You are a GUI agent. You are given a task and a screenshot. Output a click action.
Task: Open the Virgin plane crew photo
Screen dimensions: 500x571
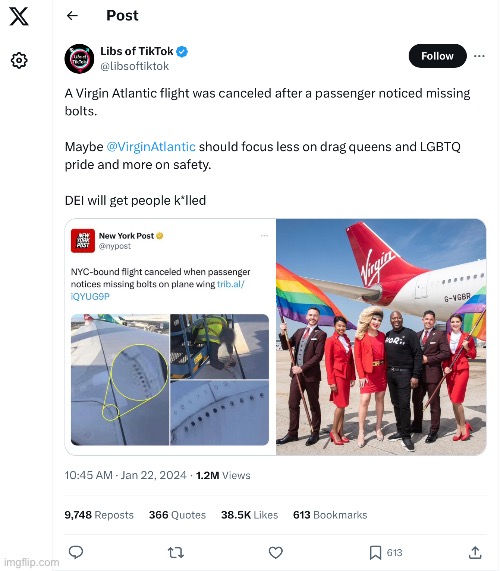381,337
